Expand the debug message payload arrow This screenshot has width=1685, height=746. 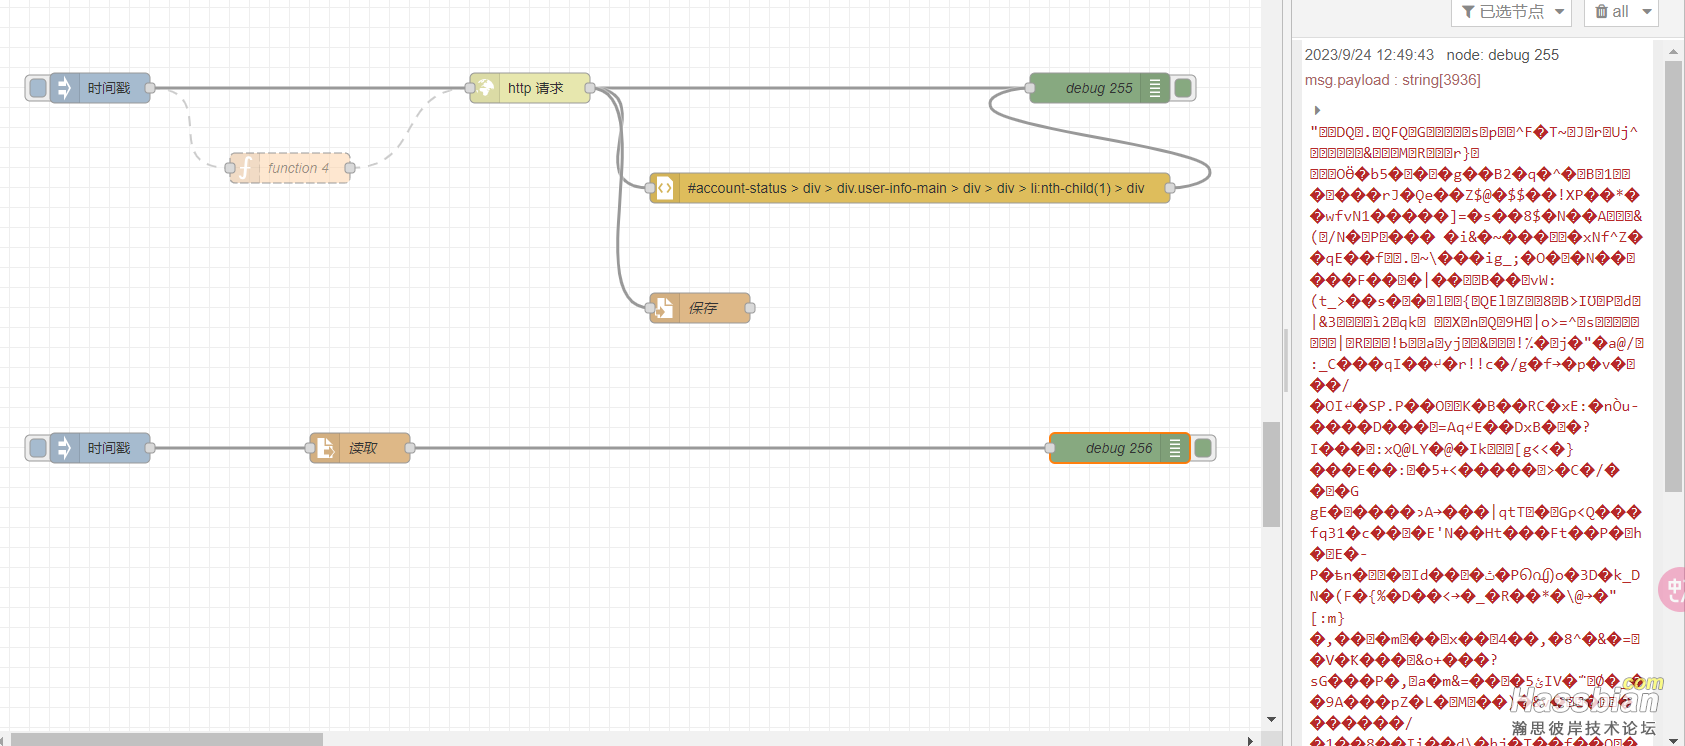tap(1317, 110)
